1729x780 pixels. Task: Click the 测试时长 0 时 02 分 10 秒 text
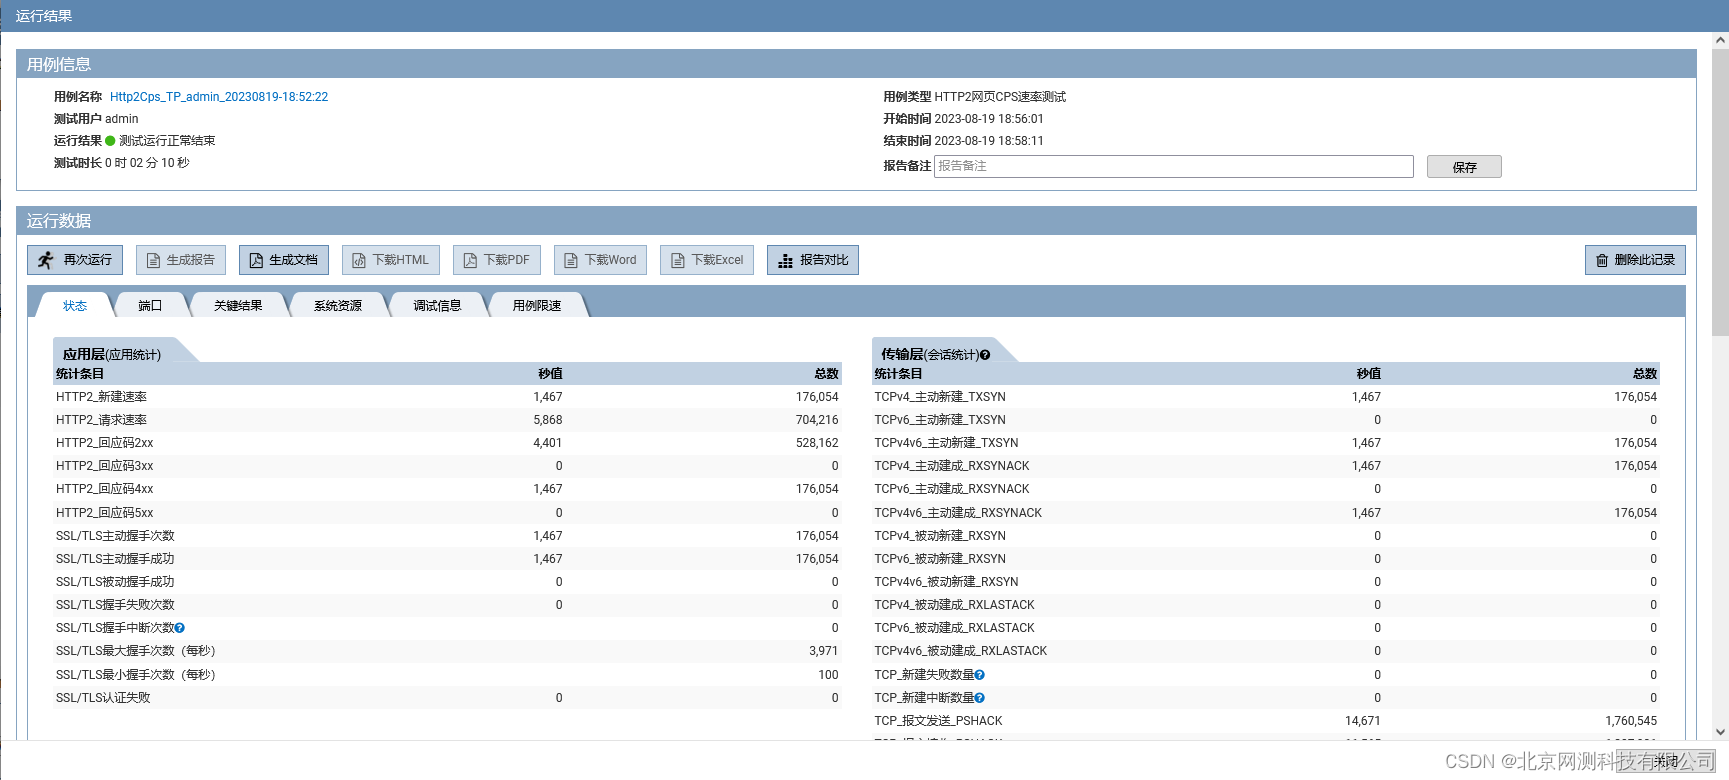pyautogui.click(x=121, y=163)
